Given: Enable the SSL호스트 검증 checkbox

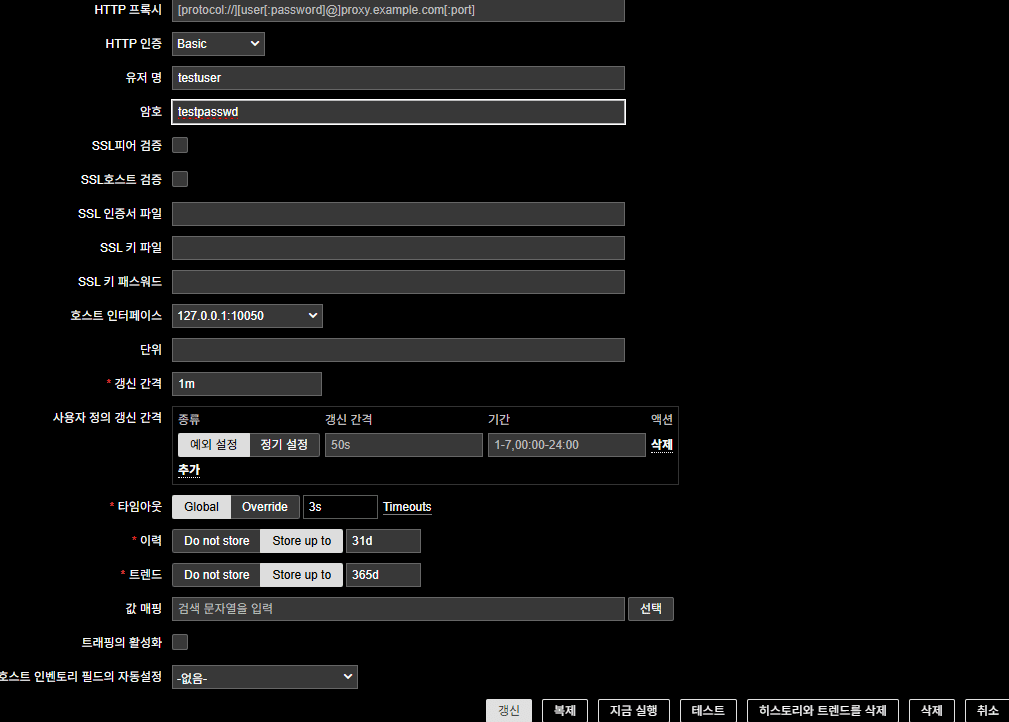Looking at the screenshot, I should pyautogui.click(x=180, y=179).
